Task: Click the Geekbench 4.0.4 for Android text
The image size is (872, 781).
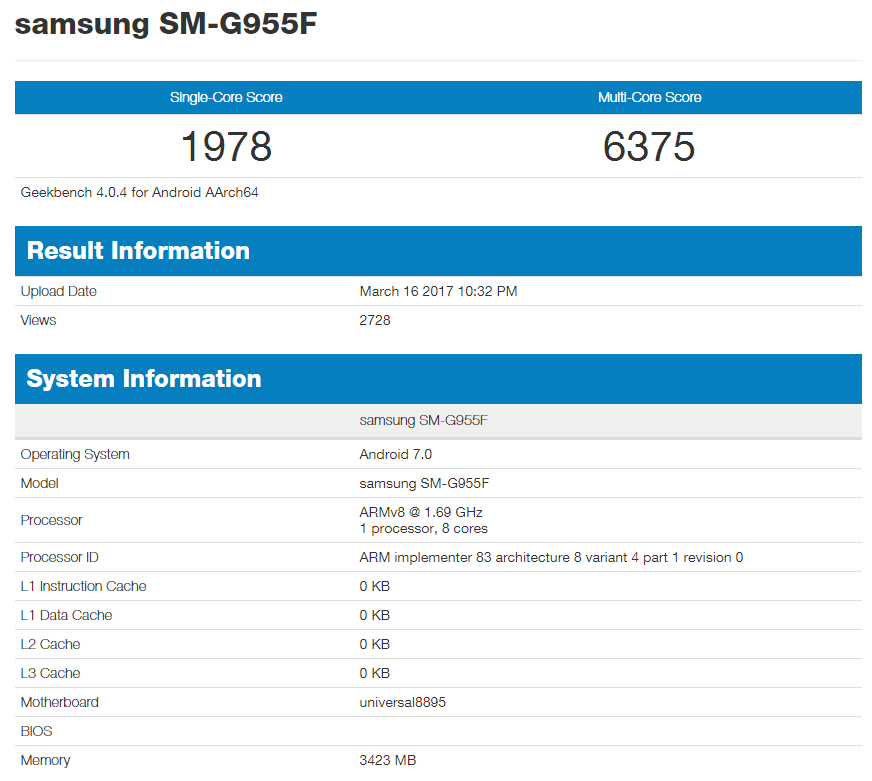Action: coord(140,192)
